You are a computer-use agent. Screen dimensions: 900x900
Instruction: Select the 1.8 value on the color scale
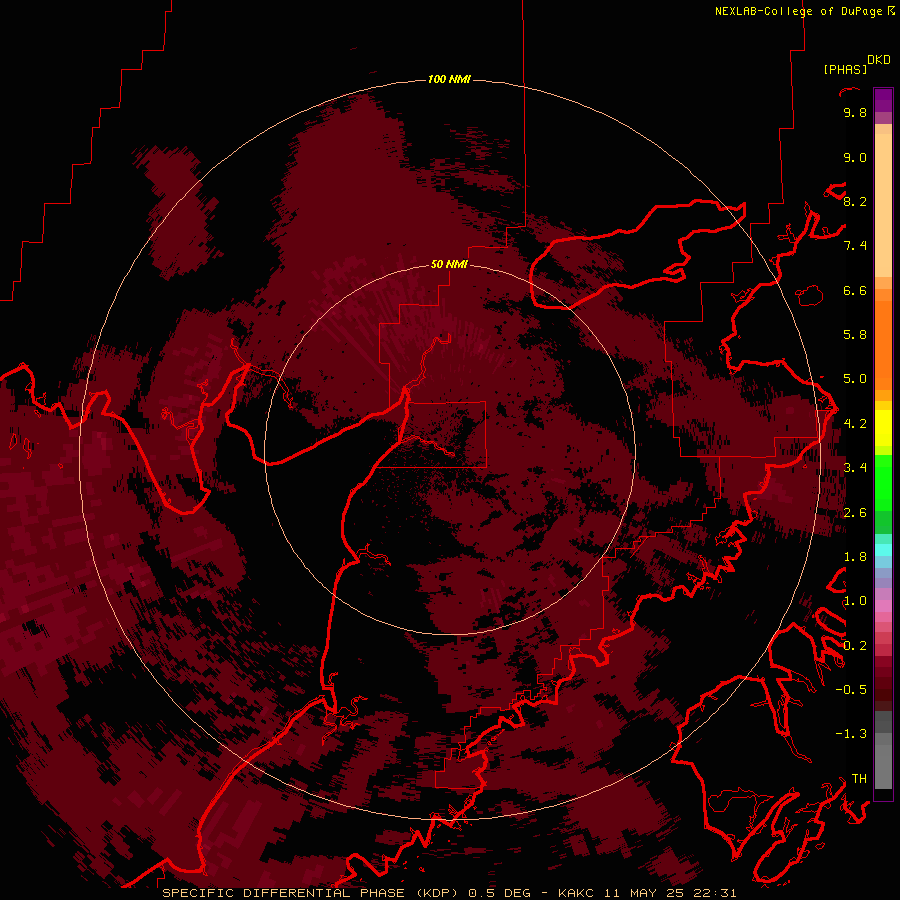pos(855,557)
